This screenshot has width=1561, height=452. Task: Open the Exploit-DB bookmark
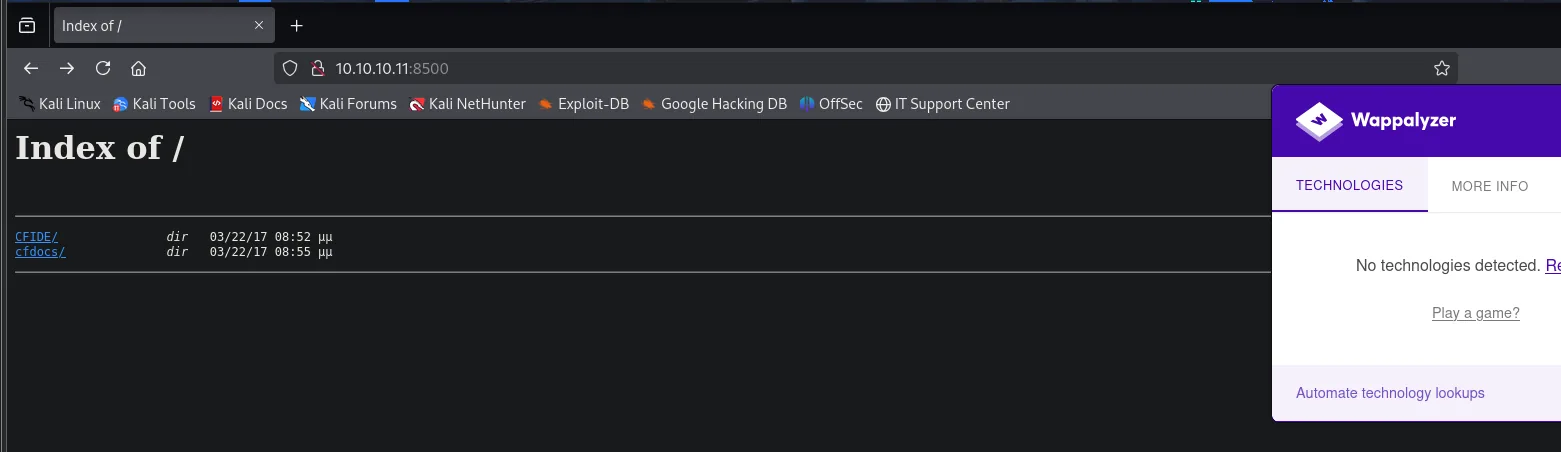coord(583,104)
